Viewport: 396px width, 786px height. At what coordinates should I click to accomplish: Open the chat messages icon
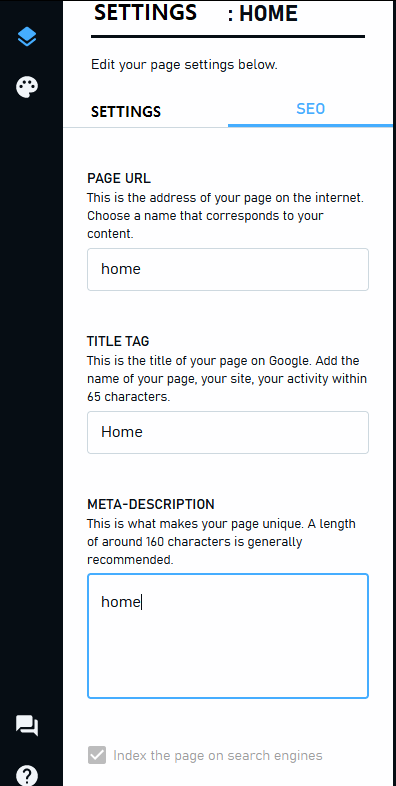pyautogui.click(x=27, y=725)
